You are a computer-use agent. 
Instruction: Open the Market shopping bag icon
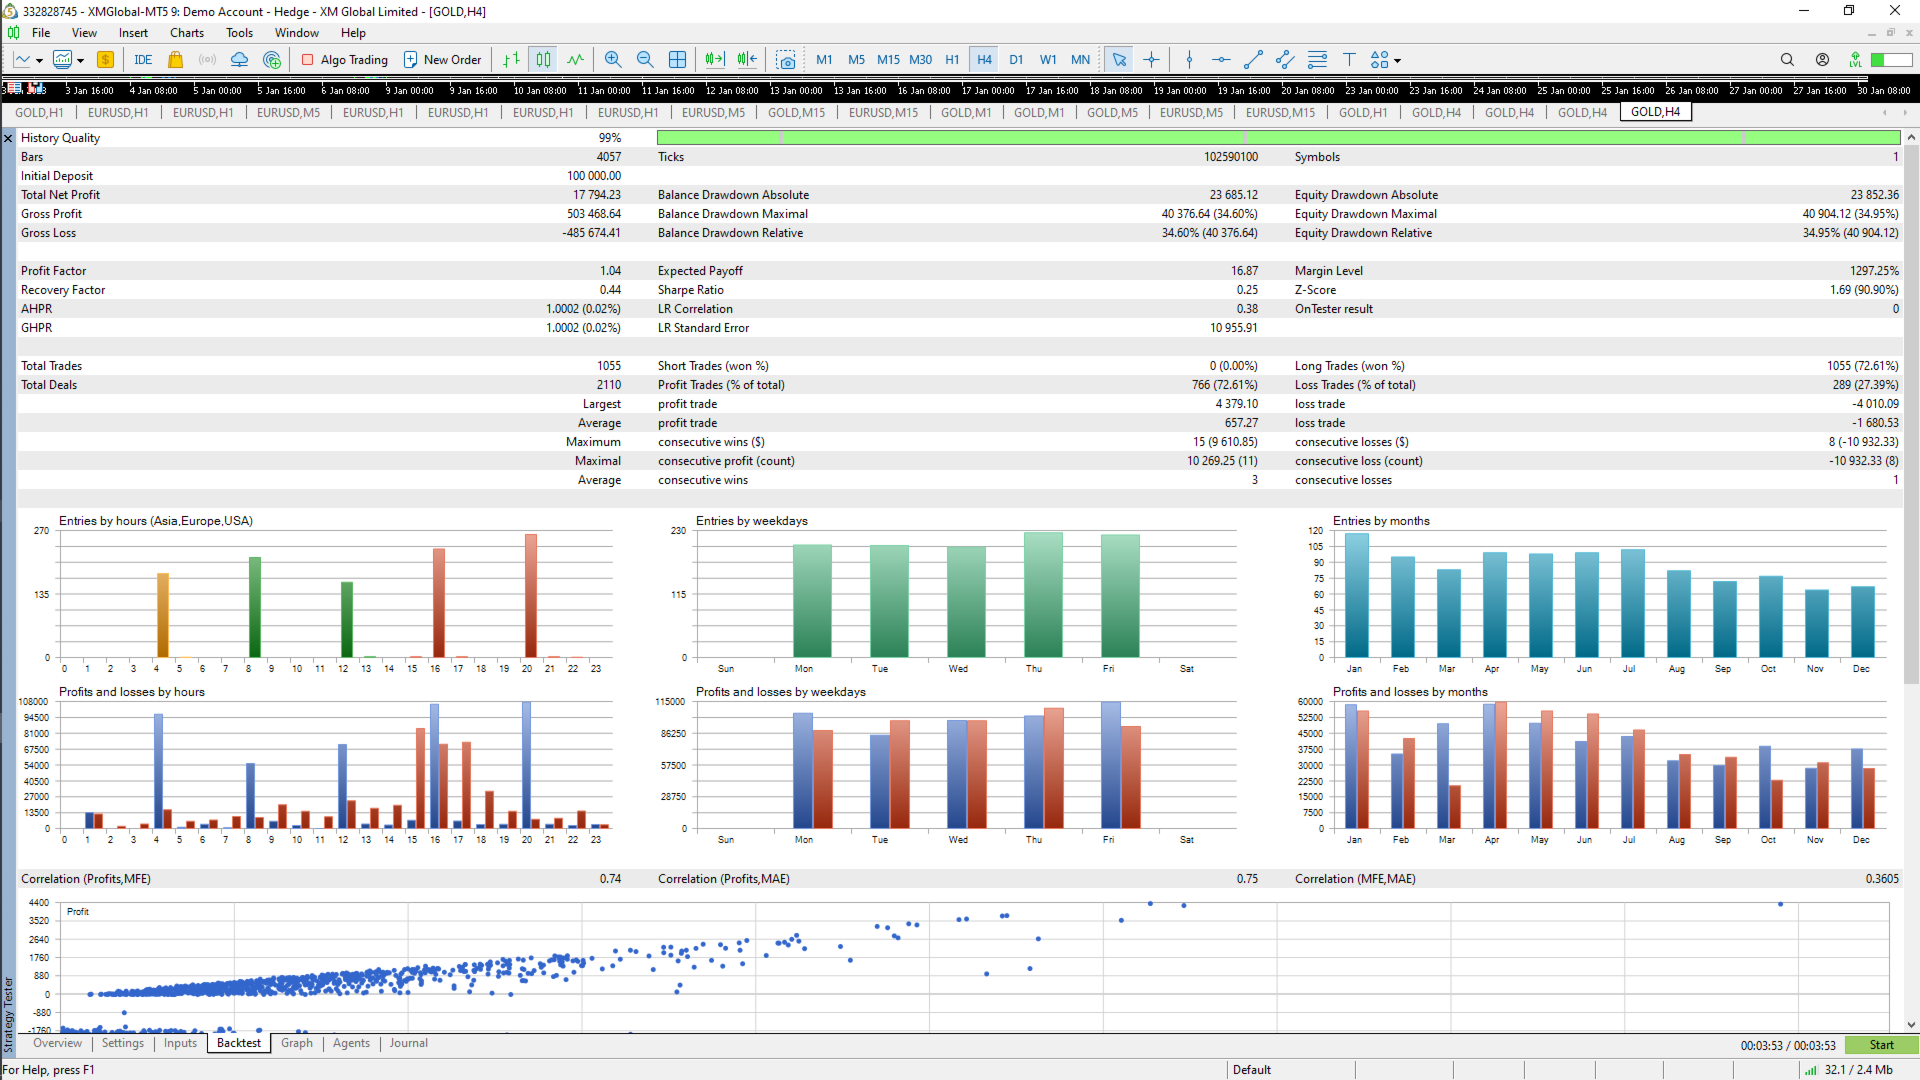(176, 60)
